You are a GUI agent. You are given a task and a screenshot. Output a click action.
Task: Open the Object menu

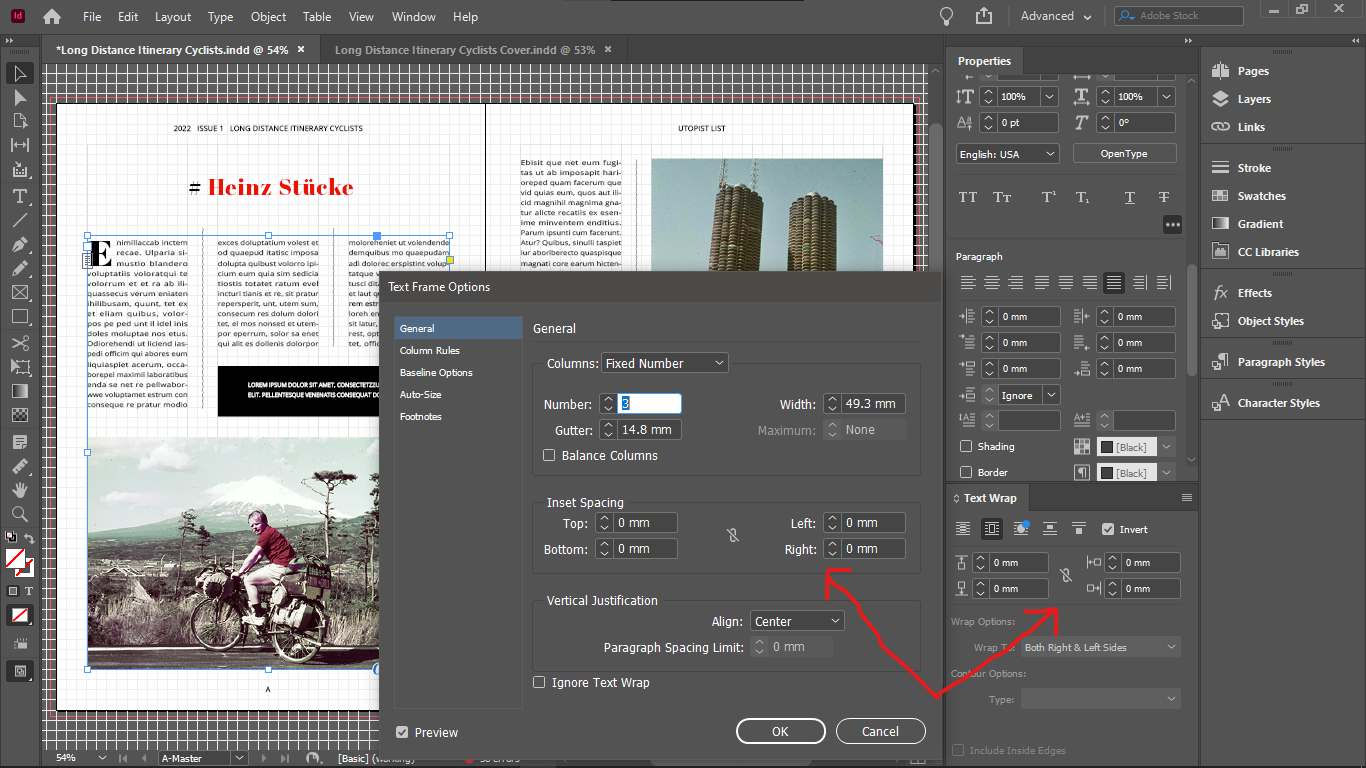[x=267, y=16]
